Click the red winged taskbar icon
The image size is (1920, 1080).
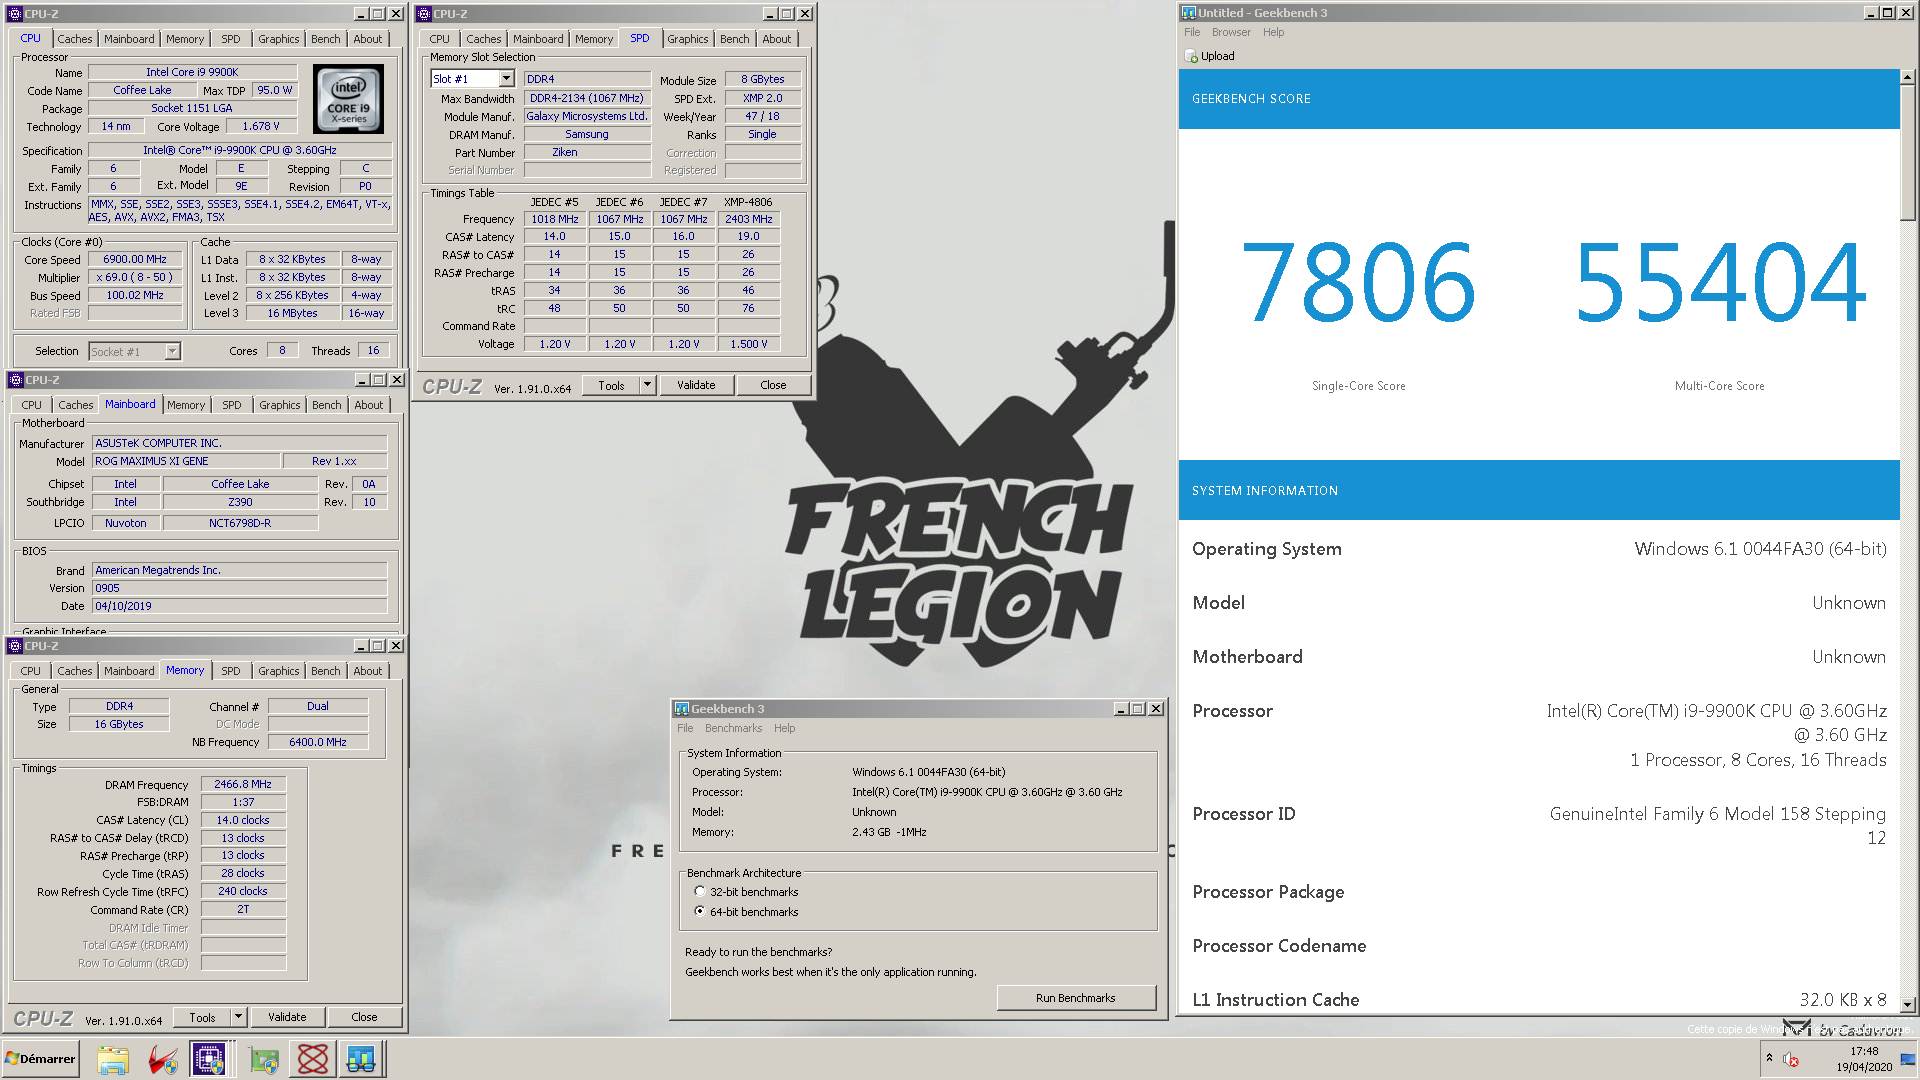[162, 1059]
